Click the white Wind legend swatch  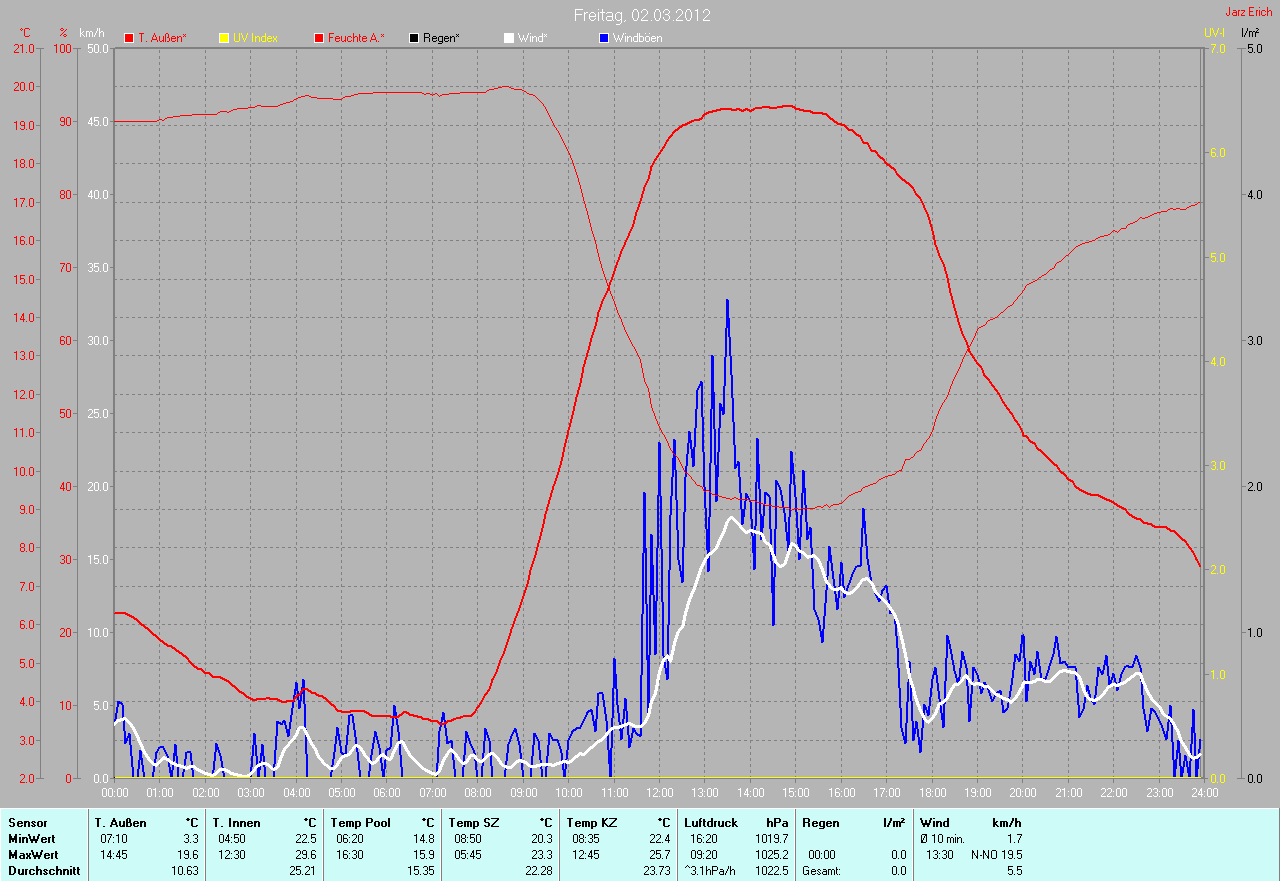(509, 38)
